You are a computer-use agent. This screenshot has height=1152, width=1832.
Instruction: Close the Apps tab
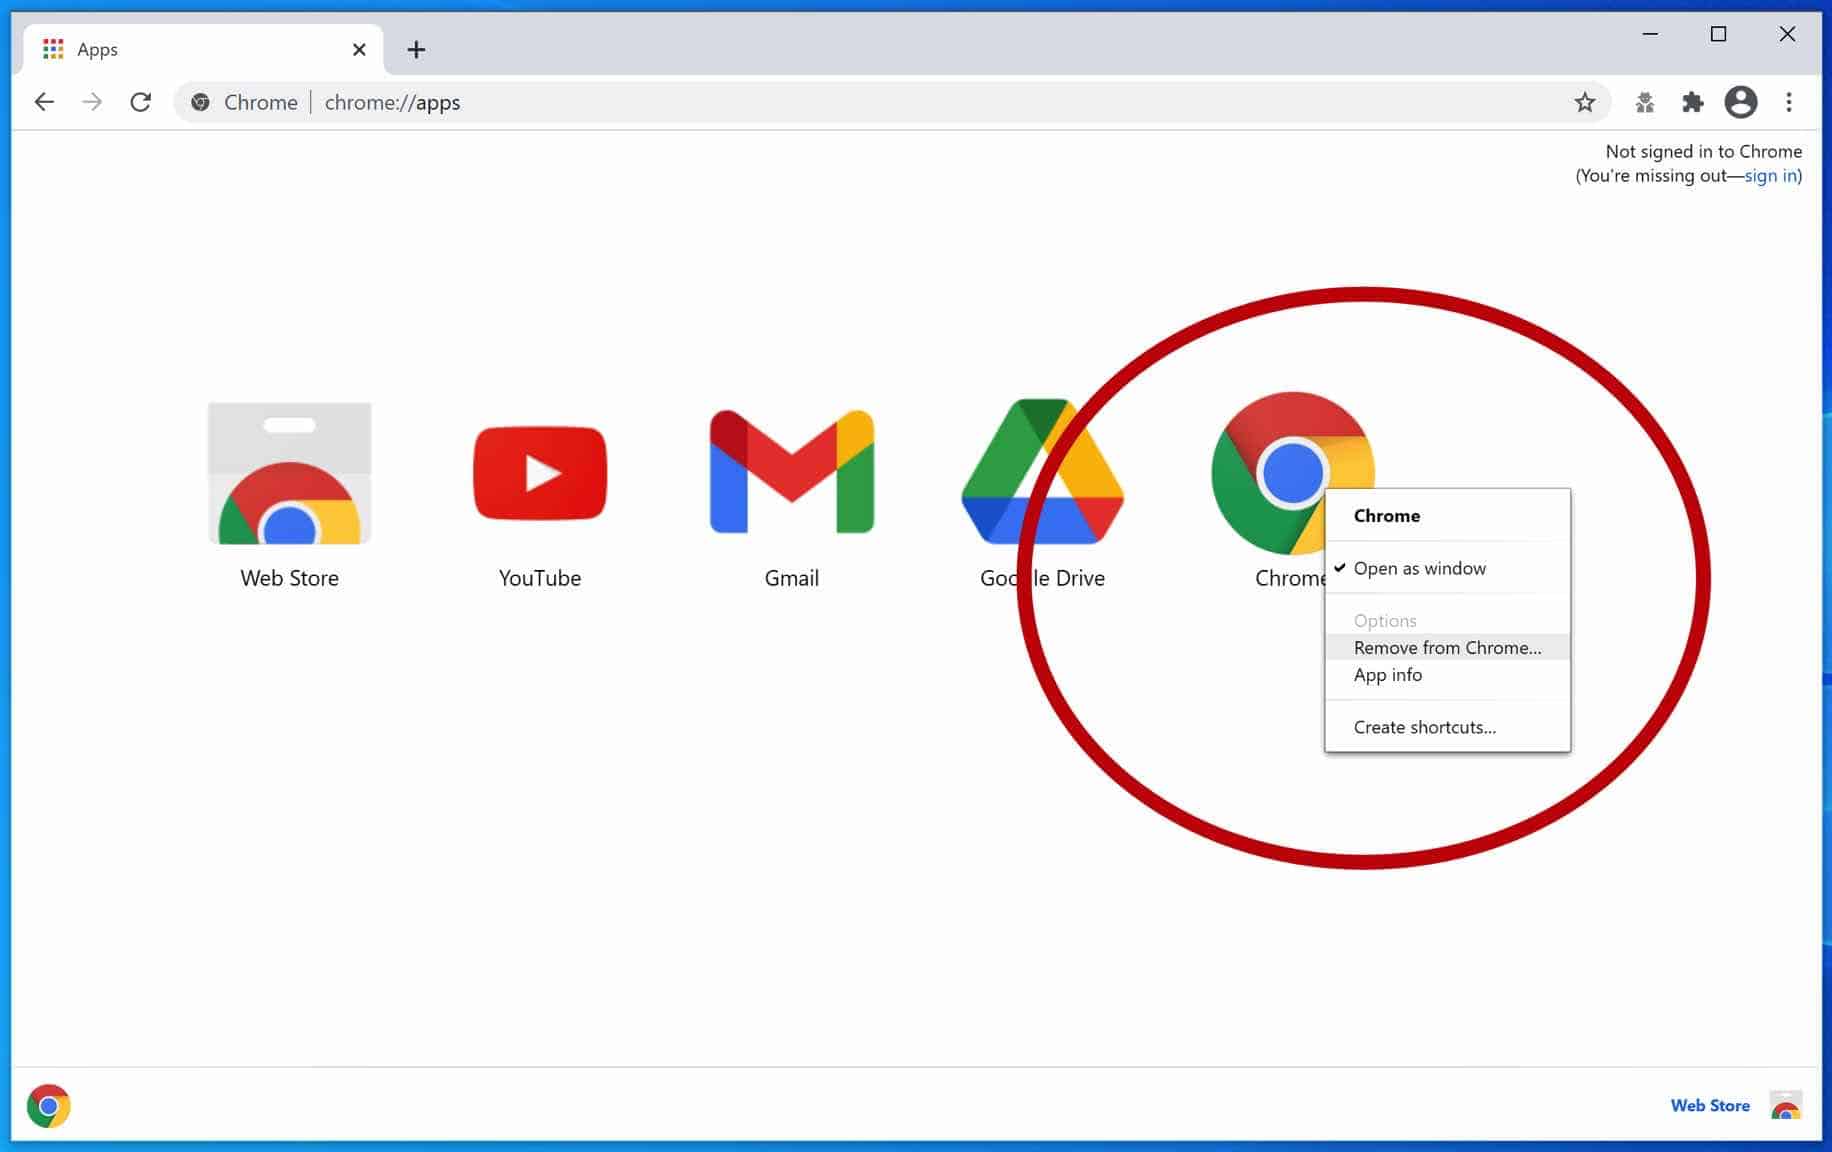click(359, 49)
